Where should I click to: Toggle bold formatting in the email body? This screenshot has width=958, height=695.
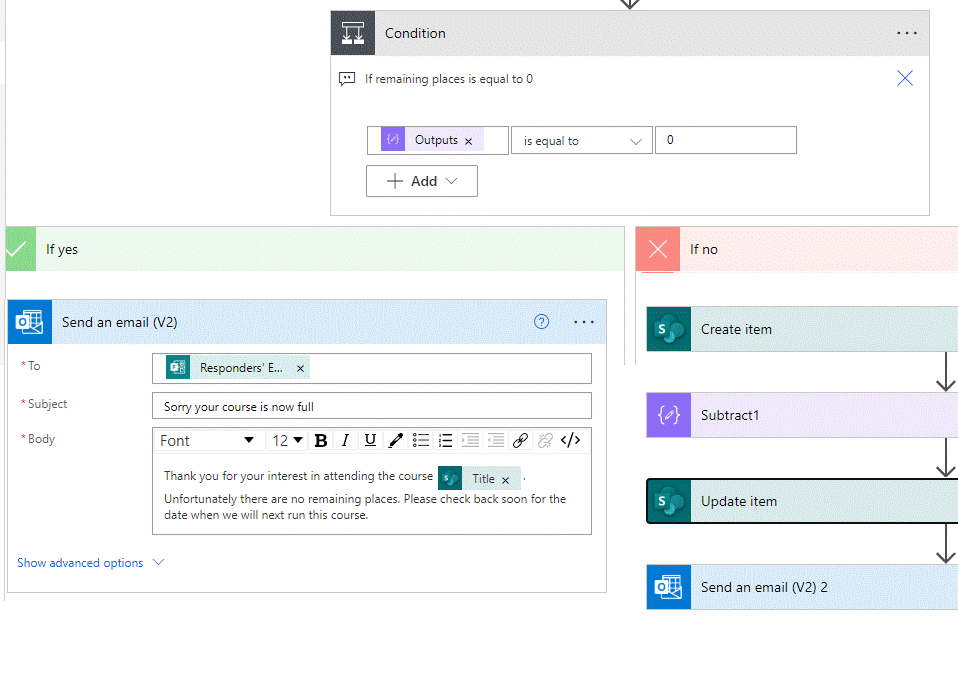click(321, 440)
